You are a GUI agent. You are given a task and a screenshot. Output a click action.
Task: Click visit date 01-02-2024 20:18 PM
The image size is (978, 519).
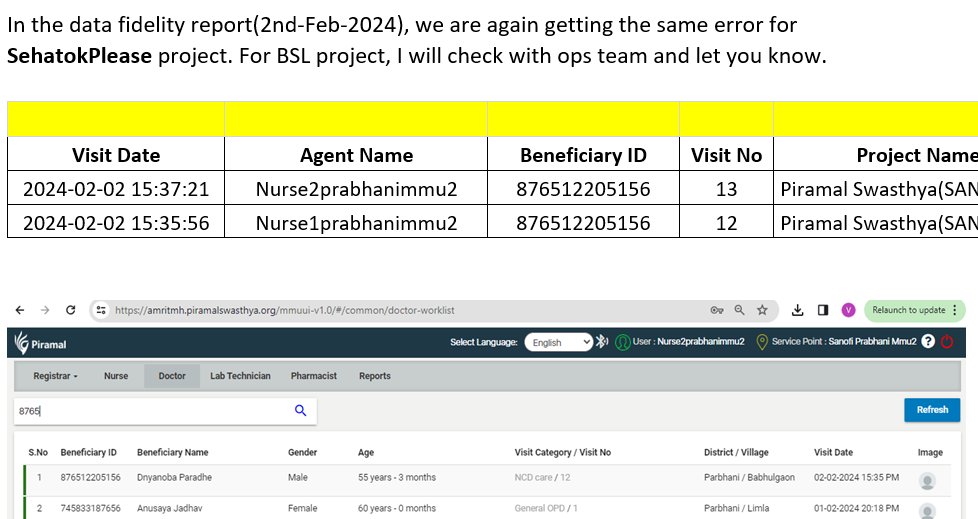(856, 508)
